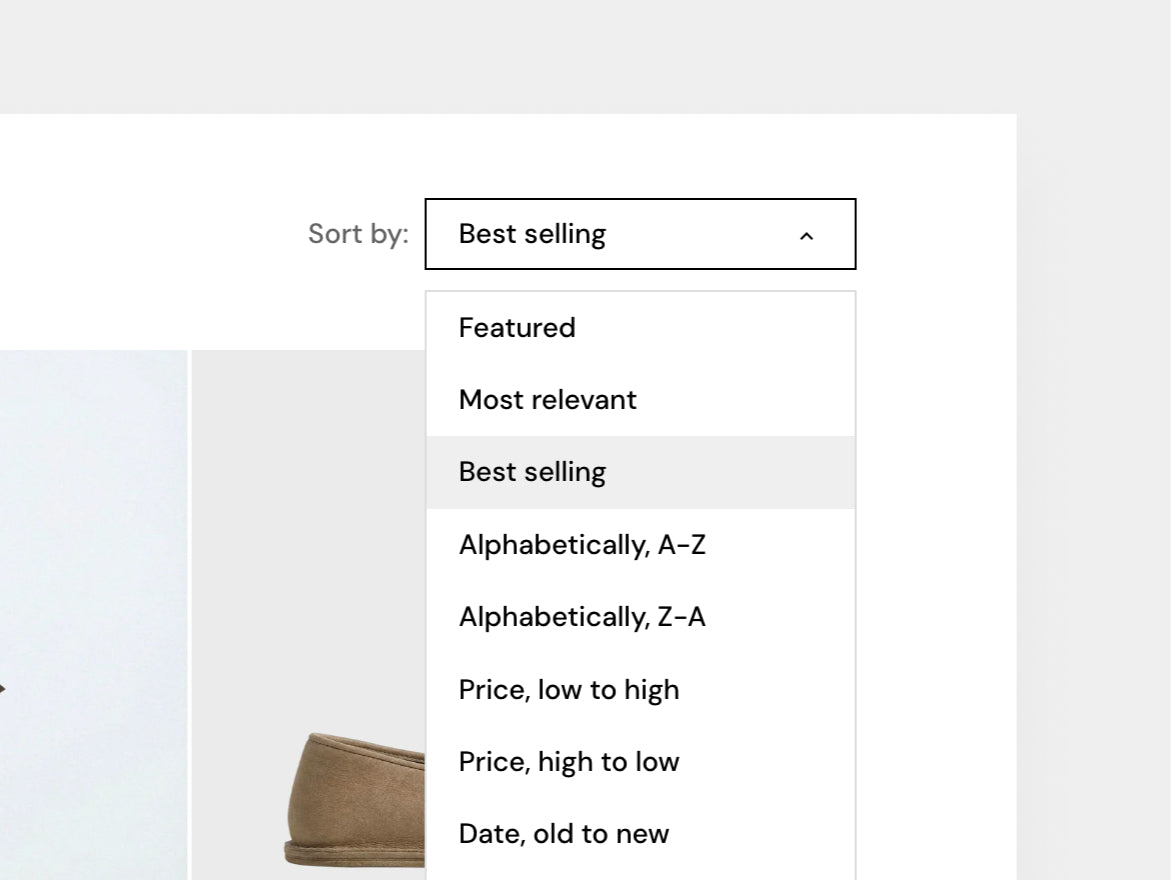Select Date, old to new option
1171x880 pixels.
(640, 834)
